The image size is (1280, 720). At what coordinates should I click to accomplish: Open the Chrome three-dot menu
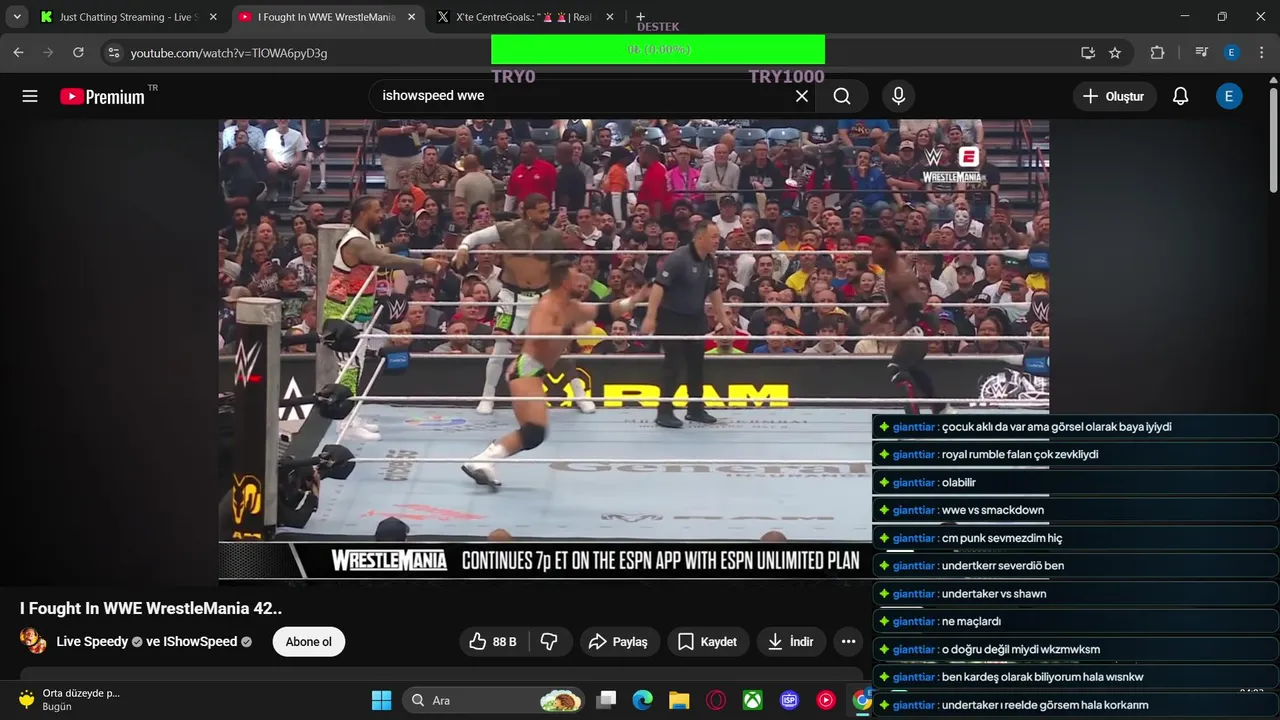pos(1261,52)
